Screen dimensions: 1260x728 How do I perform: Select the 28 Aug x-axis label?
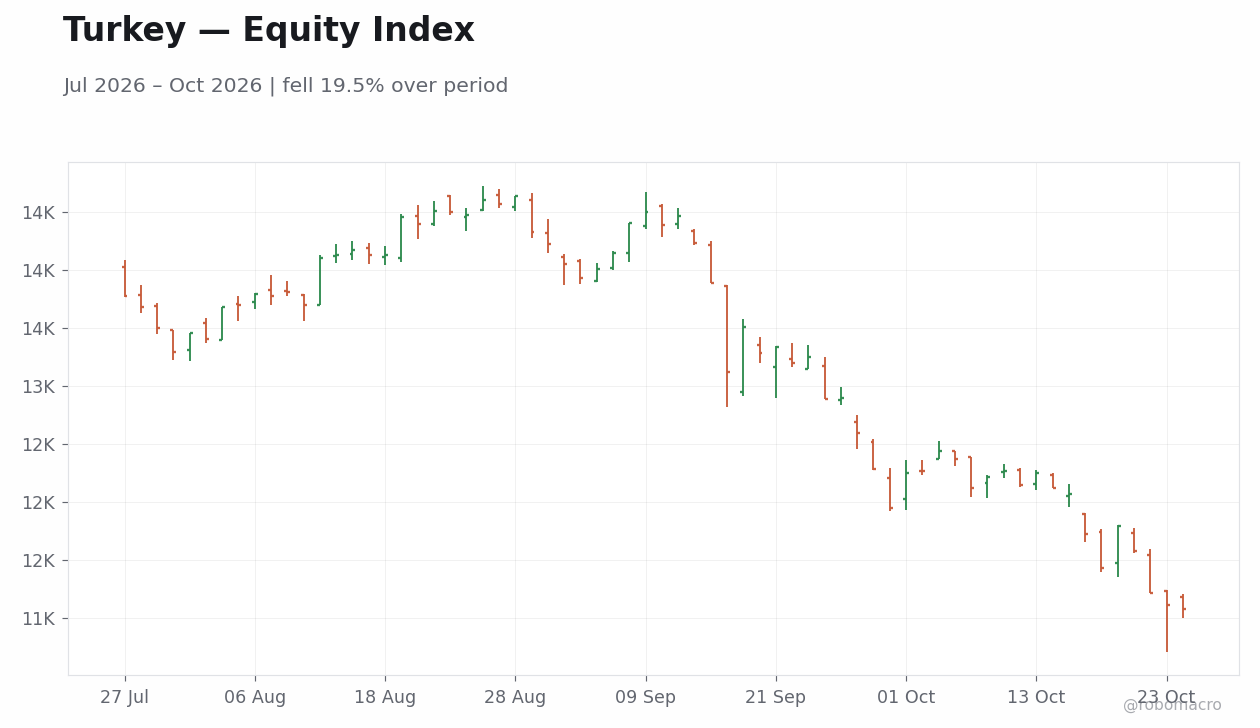[515, 698]
